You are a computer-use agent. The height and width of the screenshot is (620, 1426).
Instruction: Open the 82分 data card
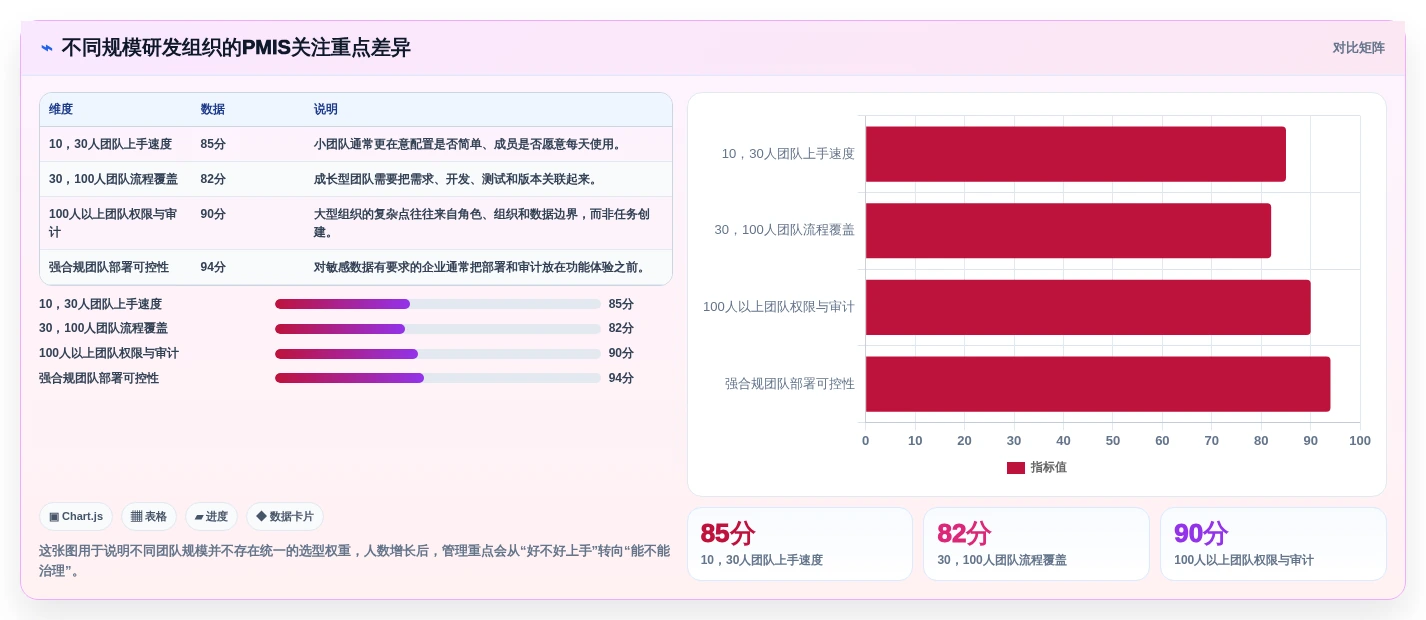(x=1036, y=544)
